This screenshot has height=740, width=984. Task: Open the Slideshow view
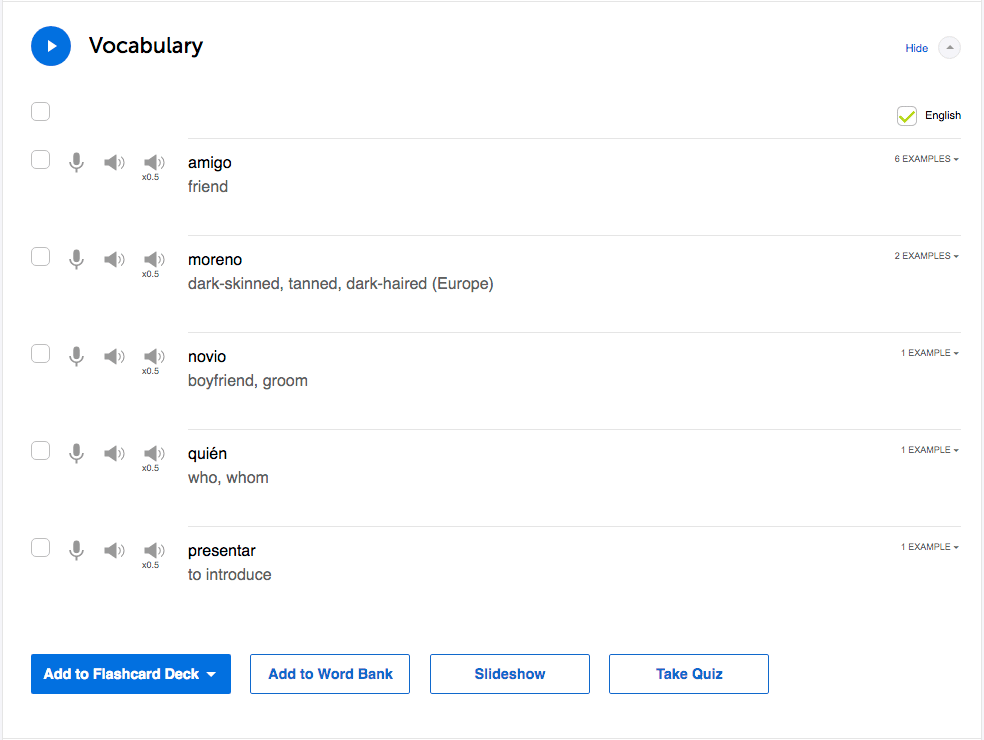click(510, 674)
